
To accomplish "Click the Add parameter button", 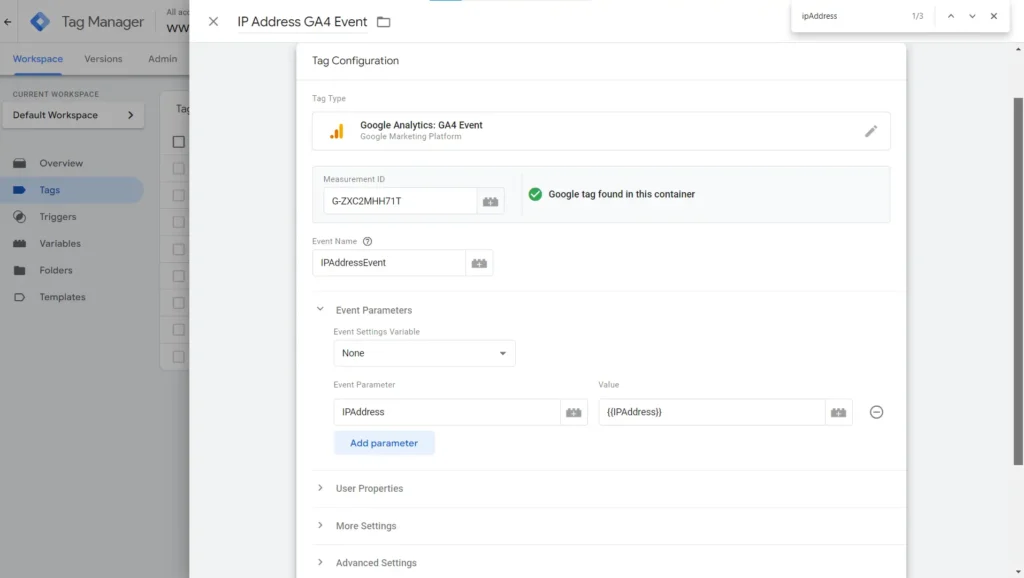I will tap(384, 442).
